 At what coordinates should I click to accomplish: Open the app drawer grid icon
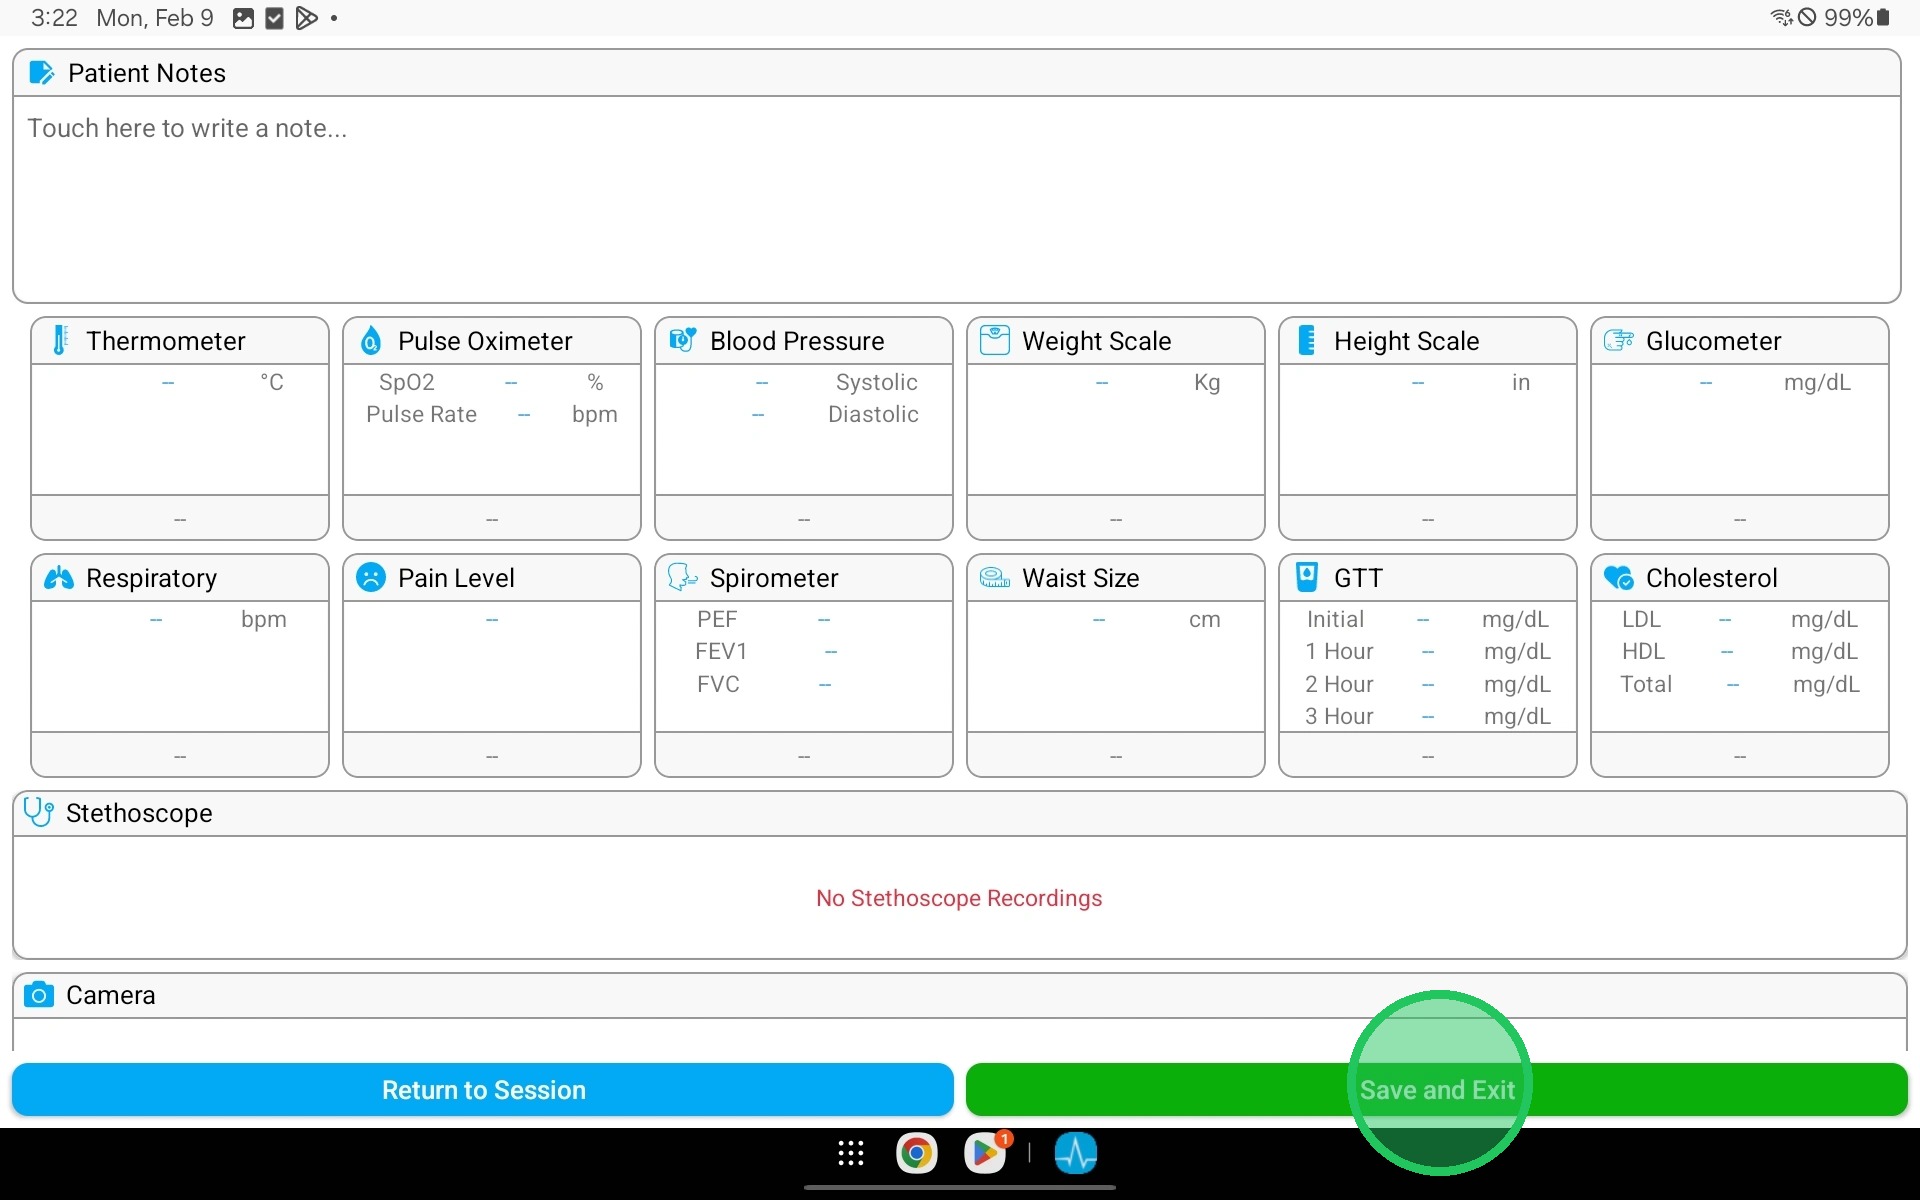point(851,1153)
